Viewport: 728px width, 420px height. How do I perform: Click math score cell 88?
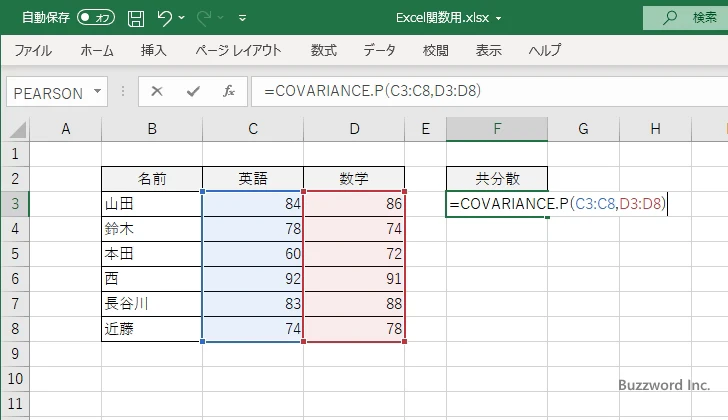pyautogui.click(x=354, y=304)
